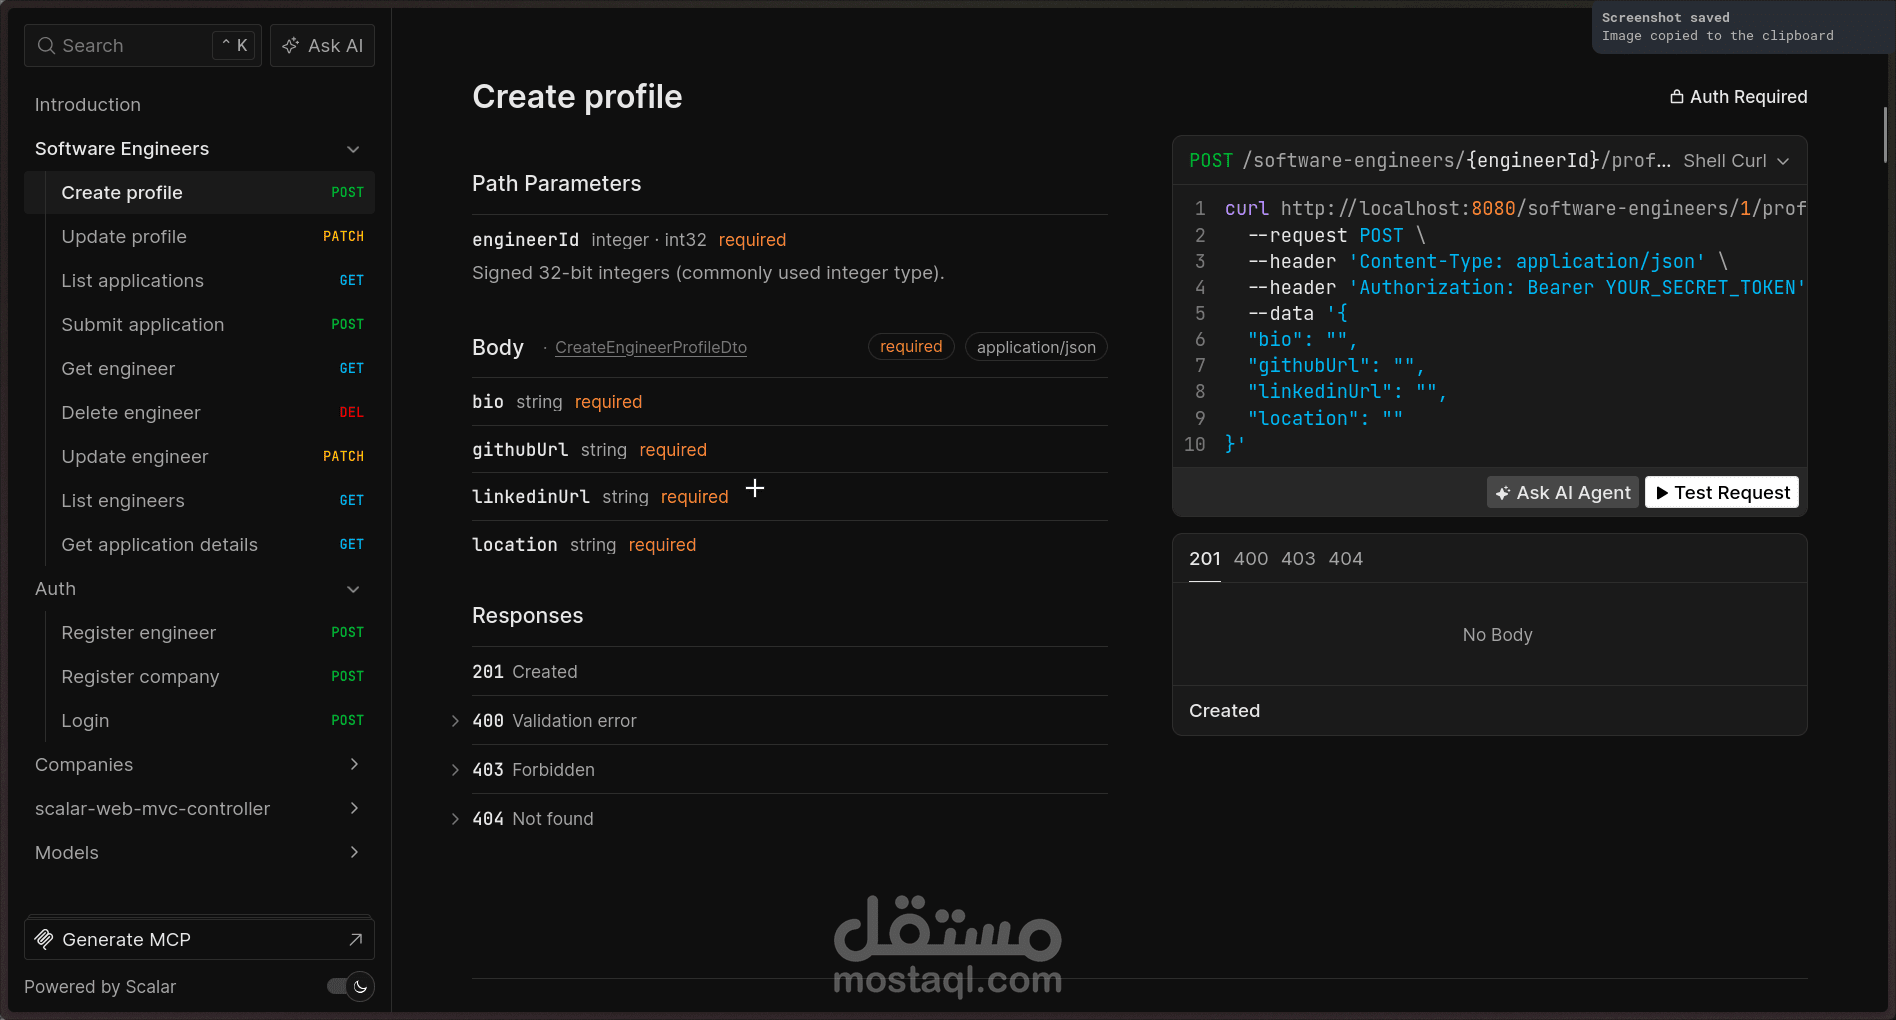Select the 201 response tab
This screenshot has height=1020, width=1896.
pyautogui.click(x=1205, y=559)
